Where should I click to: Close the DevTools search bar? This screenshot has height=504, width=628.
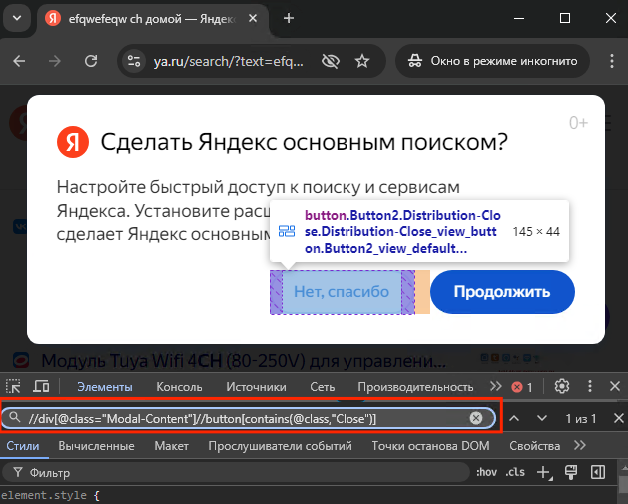pyautogui.click(x=619, y=419)
